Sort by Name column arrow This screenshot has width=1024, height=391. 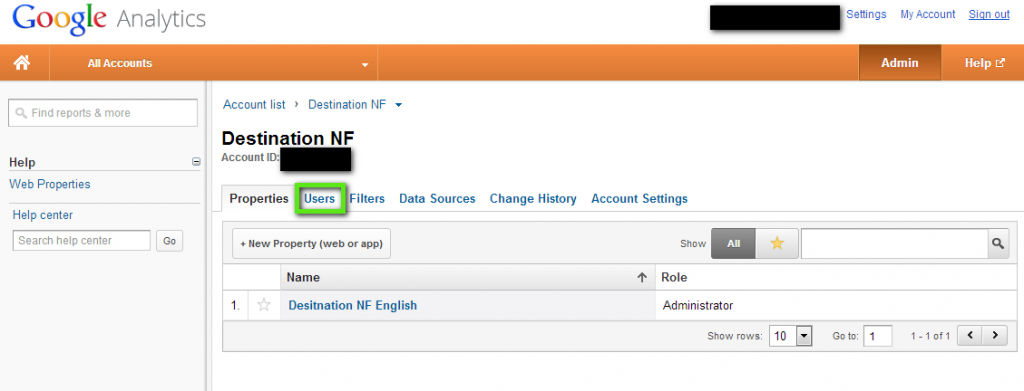[x=642, y=277]
